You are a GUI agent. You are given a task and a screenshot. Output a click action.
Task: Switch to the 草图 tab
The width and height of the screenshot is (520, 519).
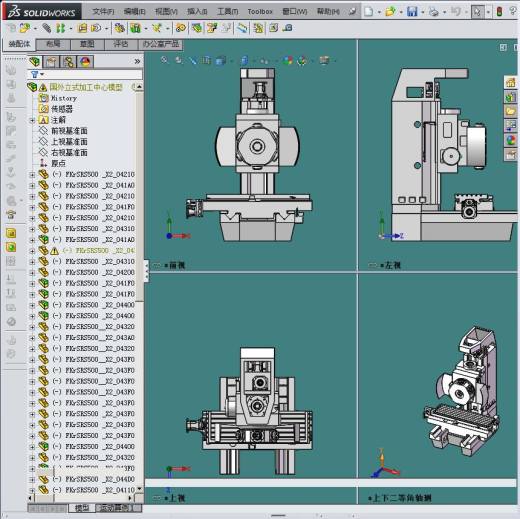[87, 44]
